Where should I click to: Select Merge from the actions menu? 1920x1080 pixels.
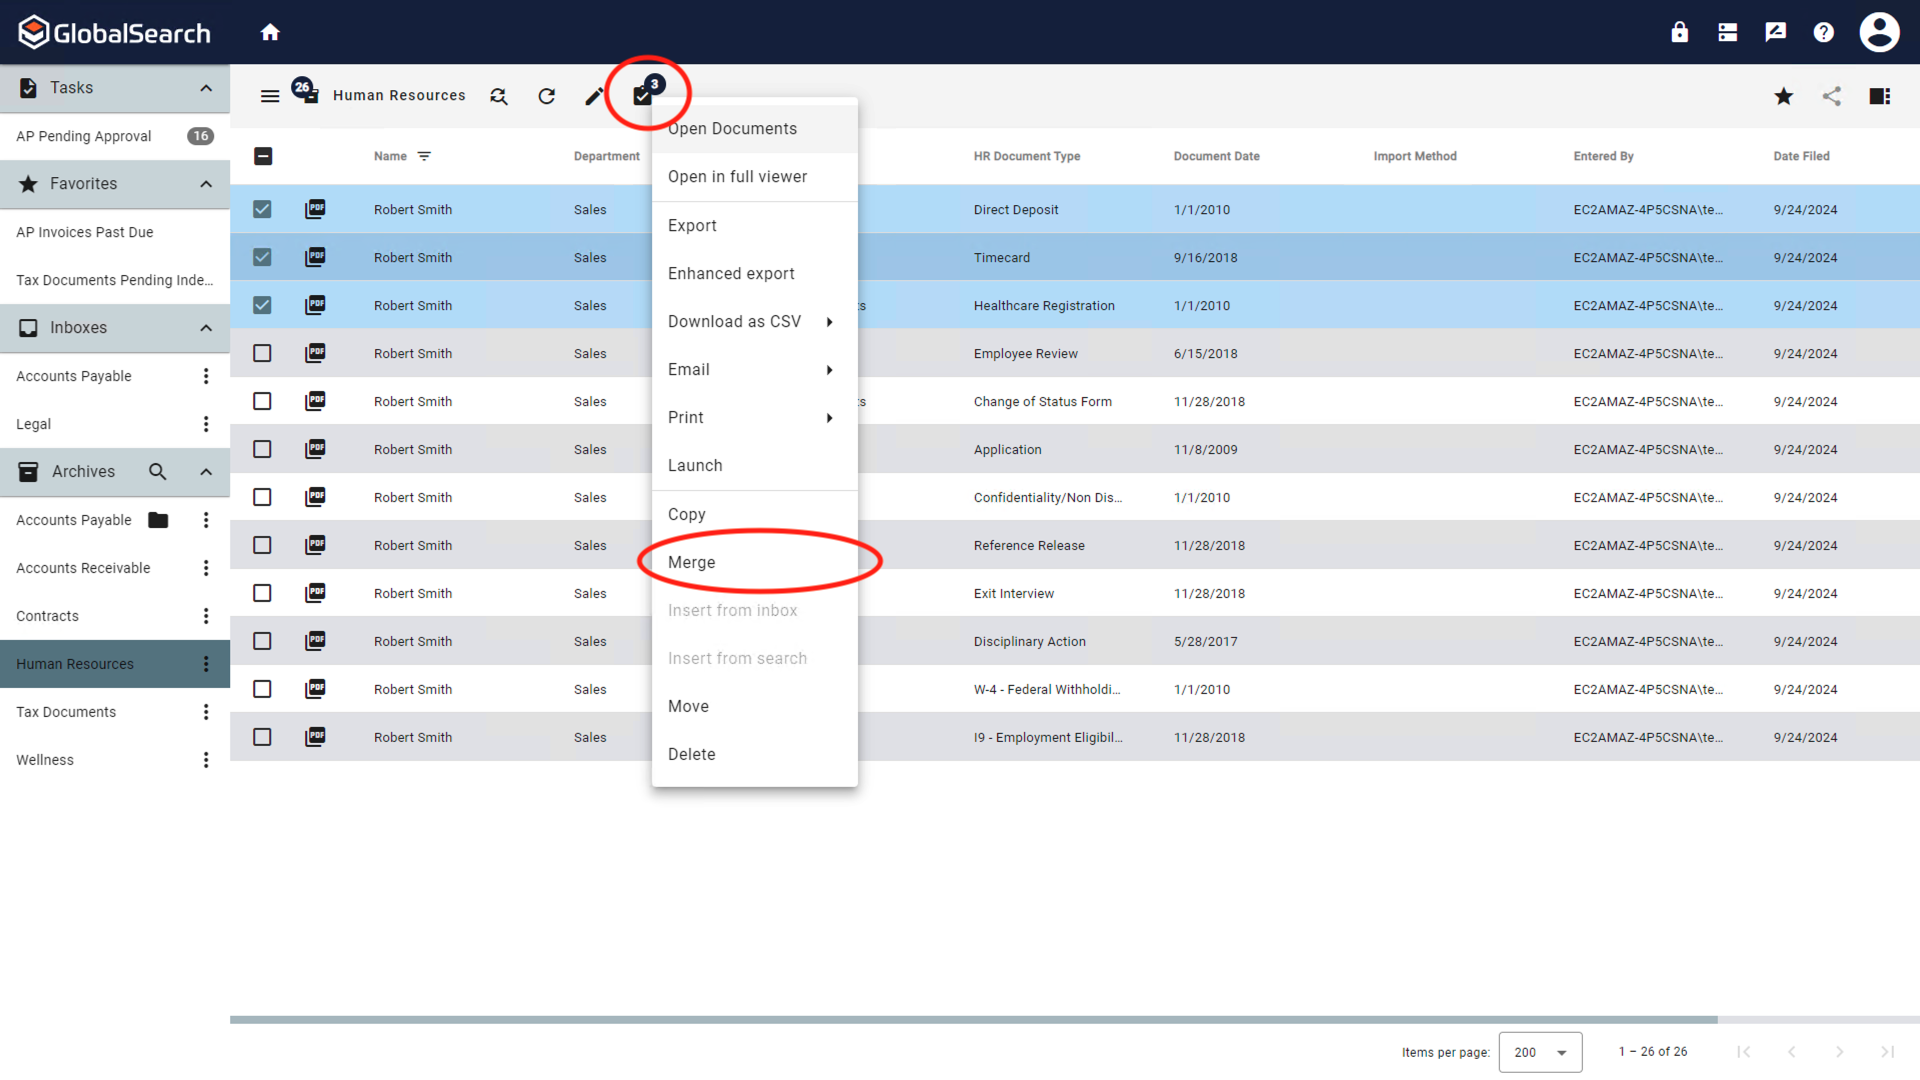coord(692,562)
